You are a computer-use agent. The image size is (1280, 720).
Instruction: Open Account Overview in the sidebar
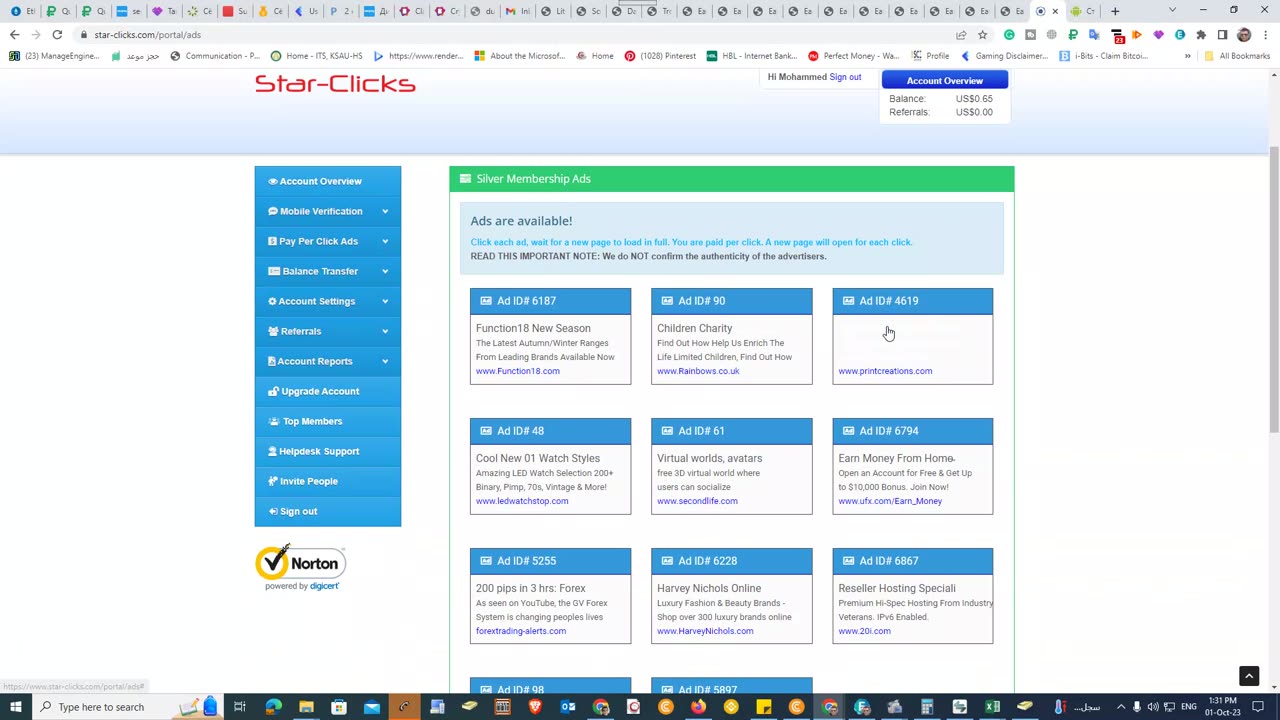pos(327,181)
